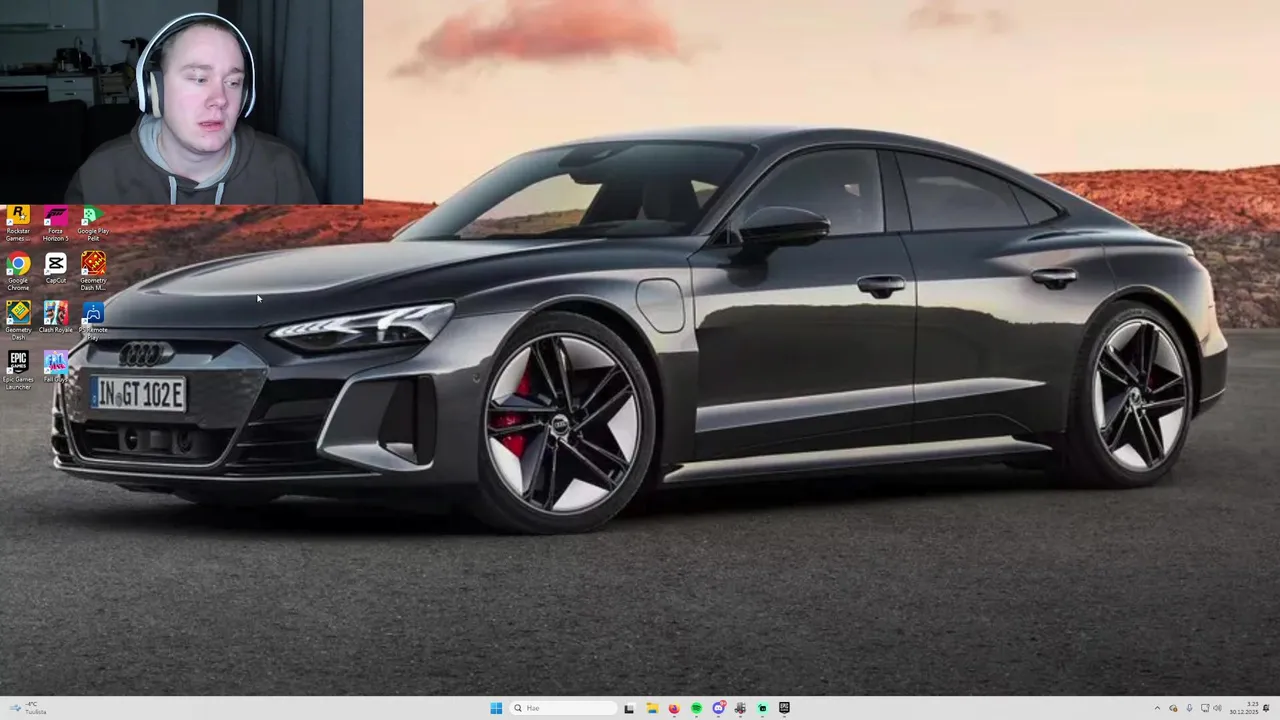Select the Geometry Dash icon with green cube
The width and height of the screenshot is (1280, 720).
18,320
